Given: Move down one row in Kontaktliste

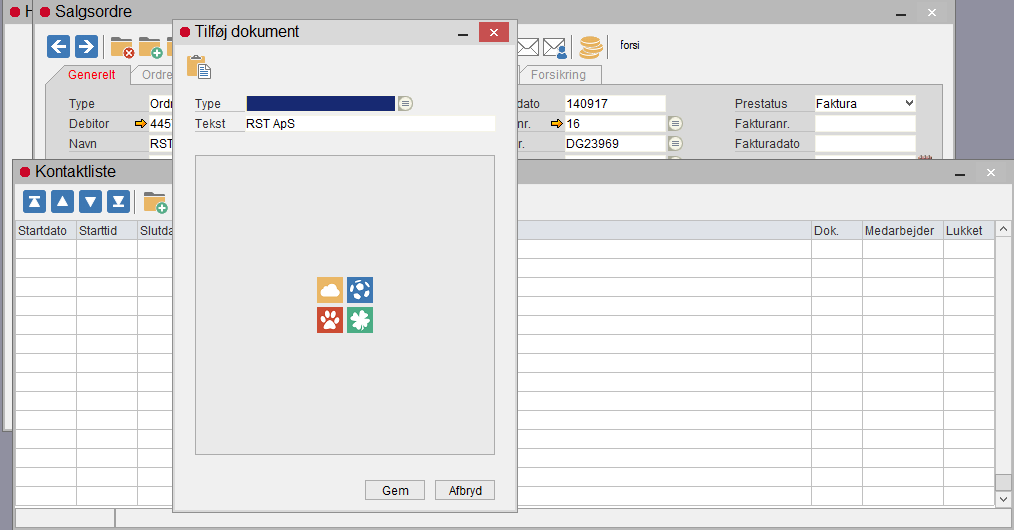Looking at the screenshot, I should click(91, 202).
